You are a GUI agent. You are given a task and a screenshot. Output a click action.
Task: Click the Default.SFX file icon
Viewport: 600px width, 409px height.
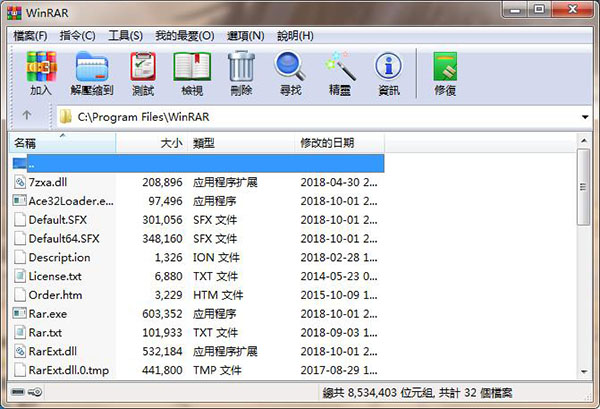(x=20, y=220)
